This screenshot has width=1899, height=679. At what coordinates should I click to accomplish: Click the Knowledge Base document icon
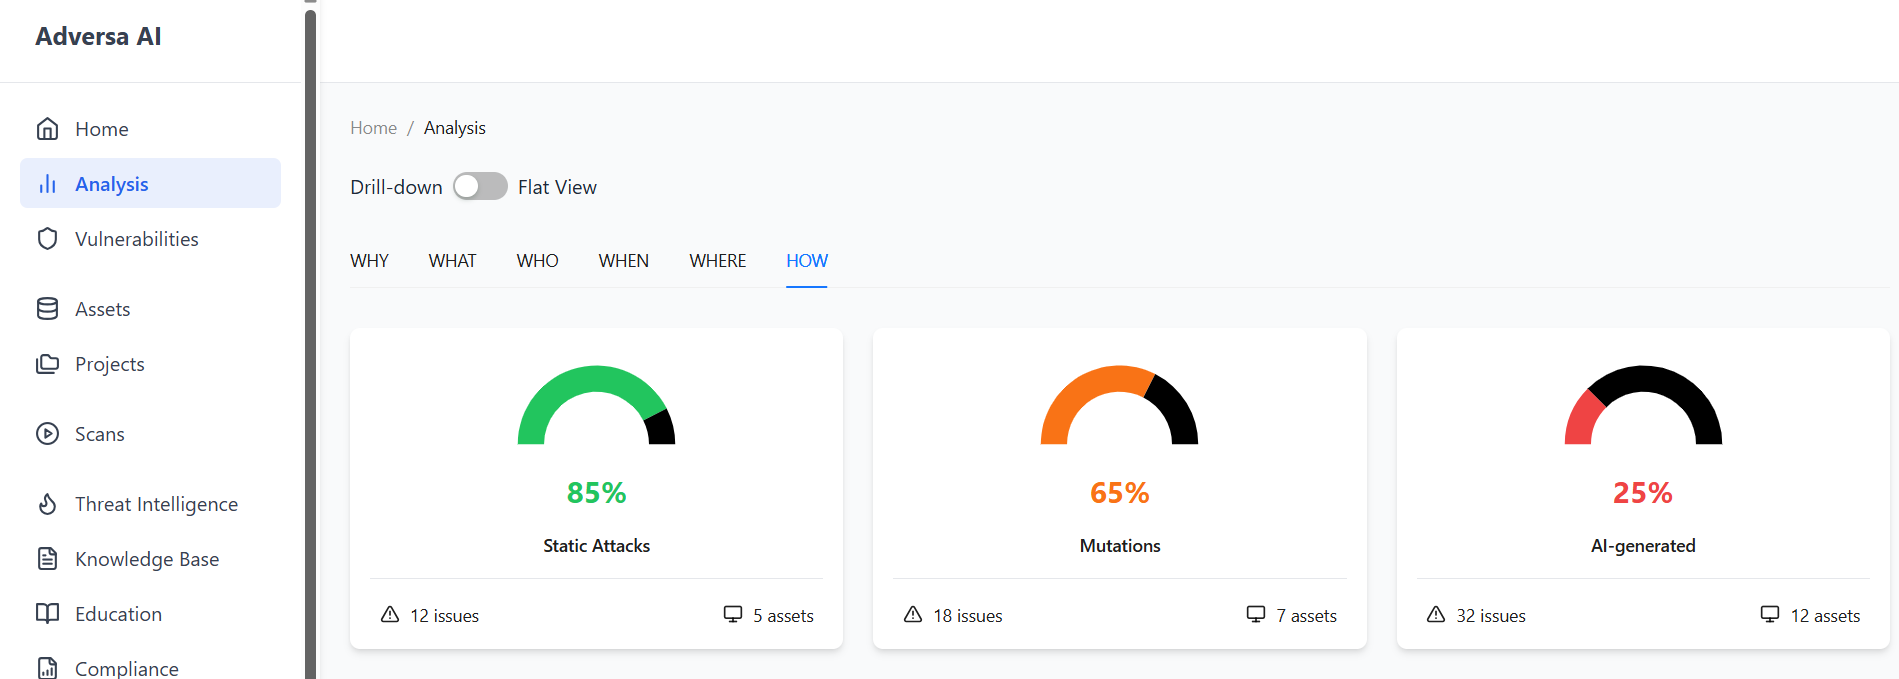(47, 559)
